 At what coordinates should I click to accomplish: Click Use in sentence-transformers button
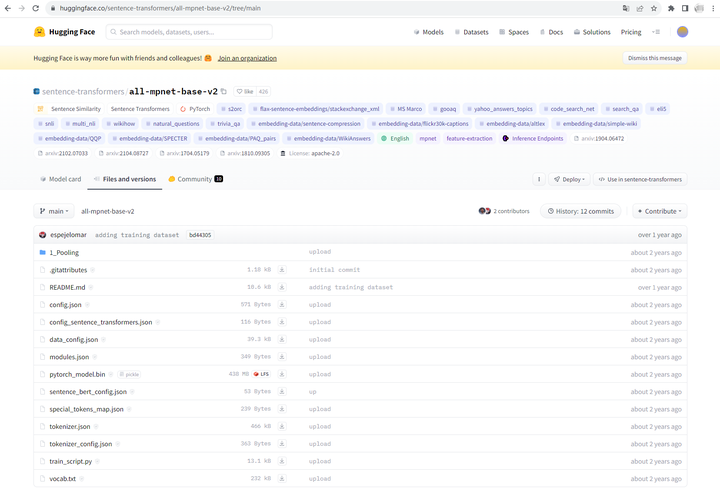point(640,179)
